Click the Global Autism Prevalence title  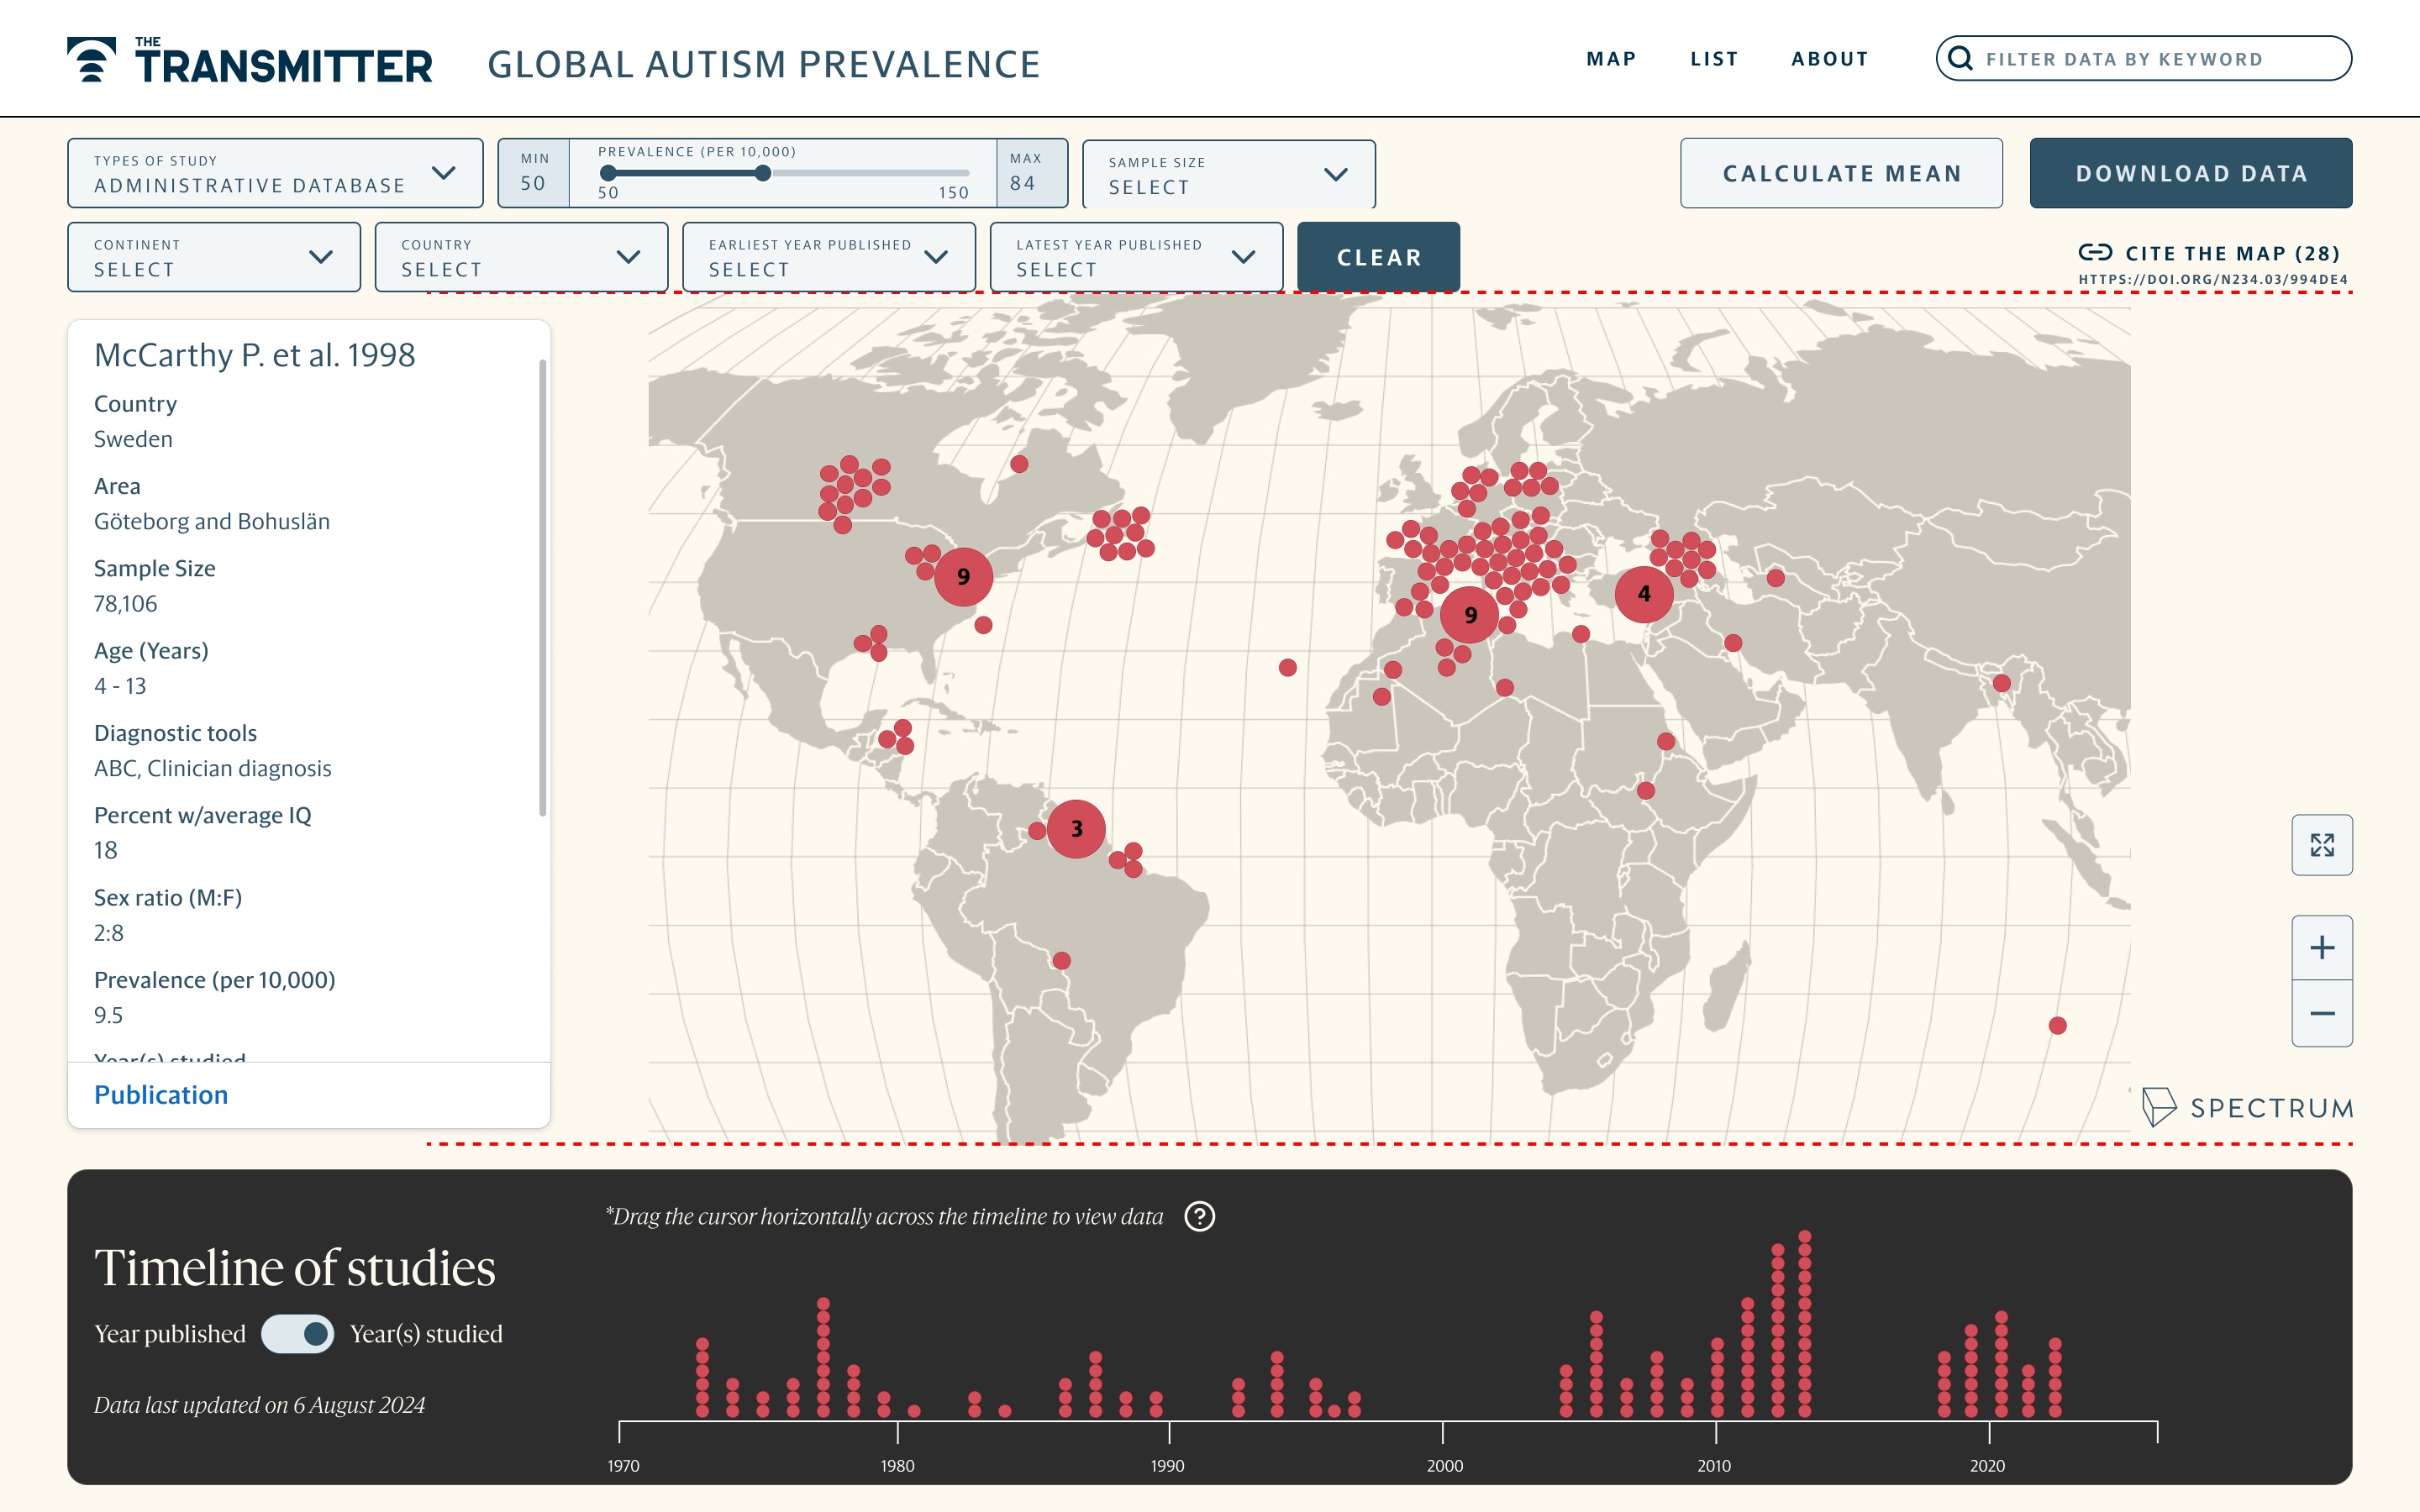click(x=763, y=64)
